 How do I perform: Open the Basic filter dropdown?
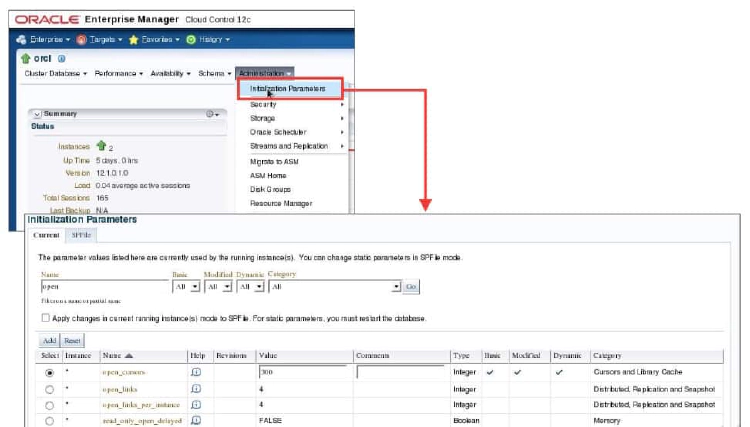[186, 287]
